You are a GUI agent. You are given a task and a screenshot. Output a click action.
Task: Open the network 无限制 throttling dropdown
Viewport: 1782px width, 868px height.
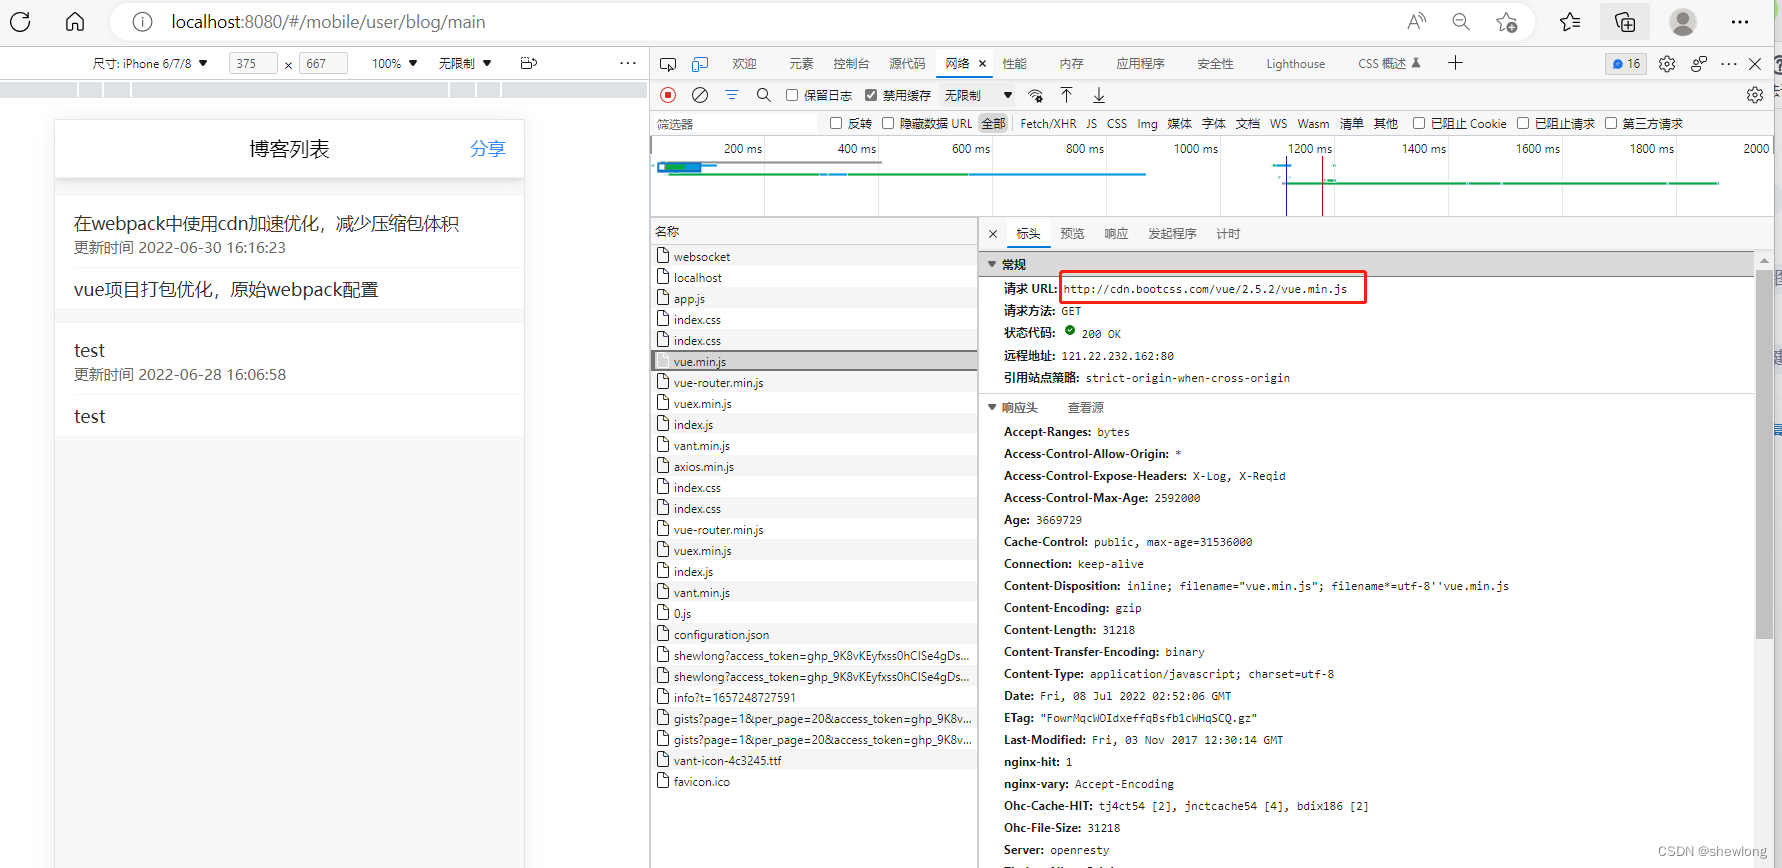pyautogui.click(x=978, y=95)
